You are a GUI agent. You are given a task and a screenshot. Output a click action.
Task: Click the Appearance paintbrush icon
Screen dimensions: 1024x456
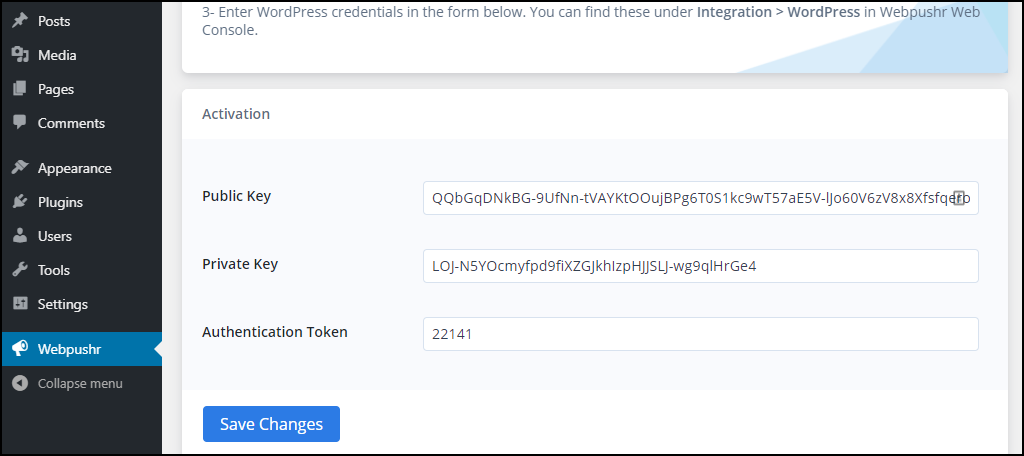coord(19,168)
